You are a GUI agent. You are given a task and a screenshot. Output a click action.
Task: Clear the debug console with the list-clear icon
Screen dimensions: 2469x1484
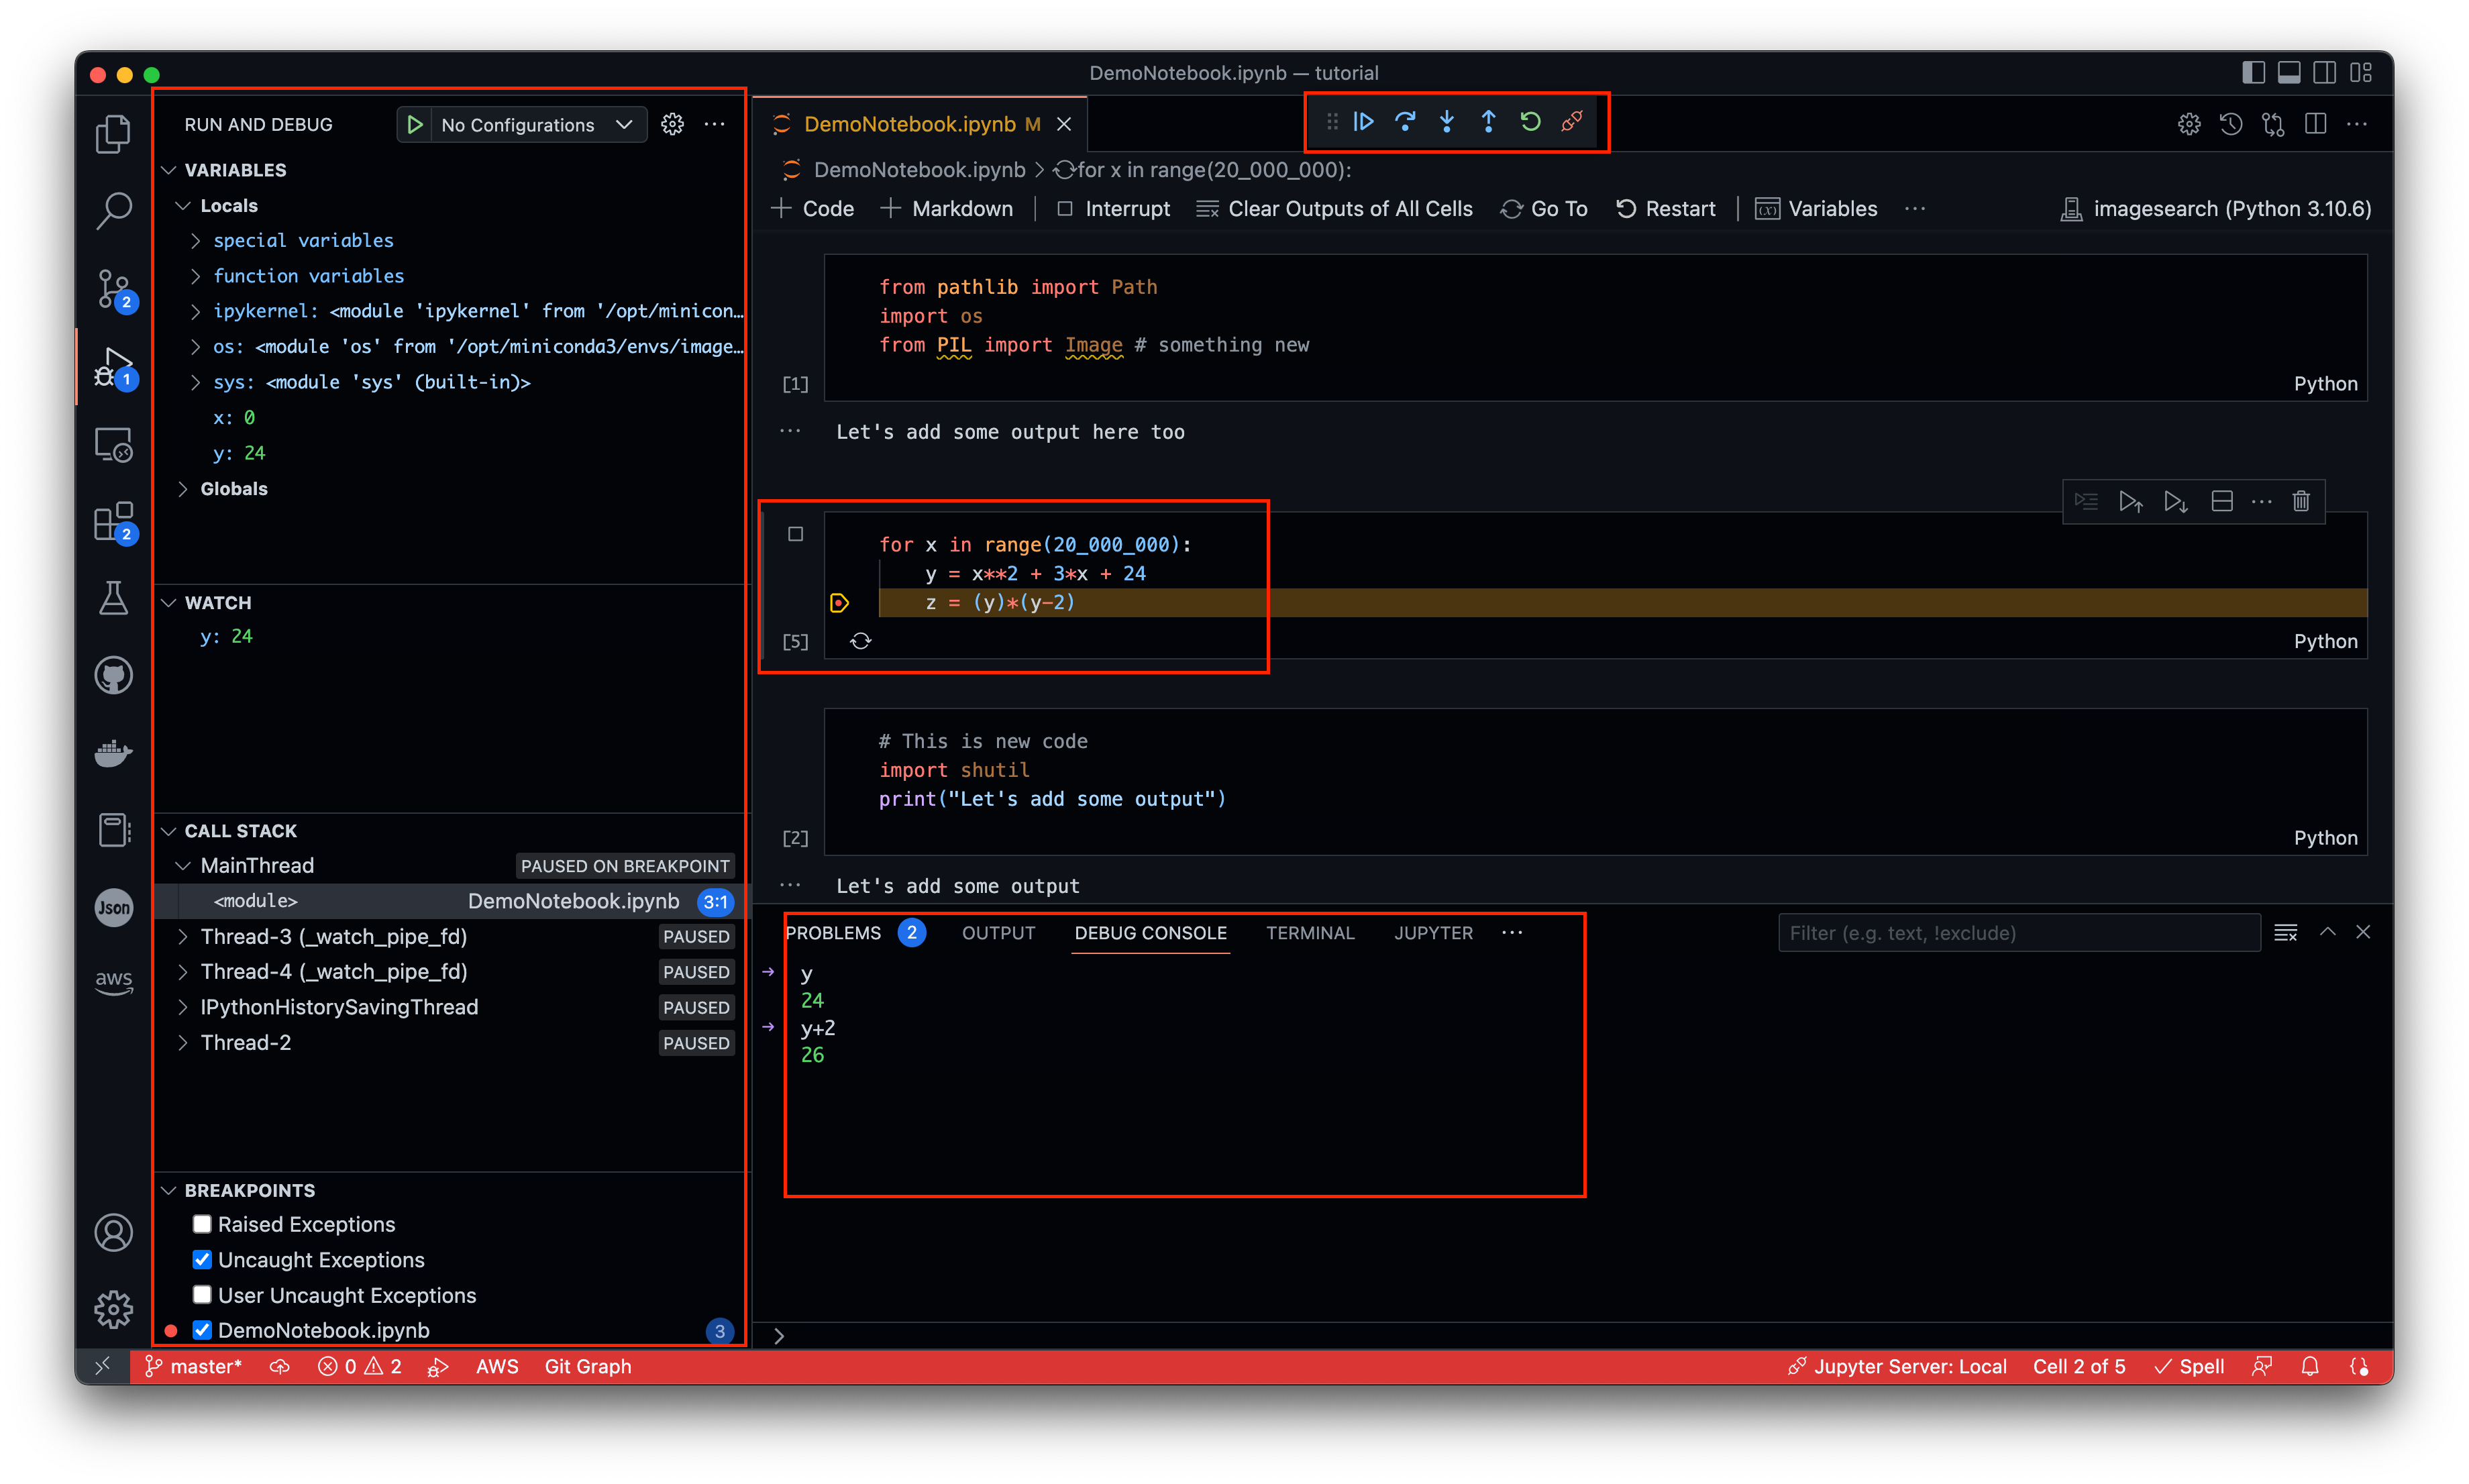[2285, 933]
